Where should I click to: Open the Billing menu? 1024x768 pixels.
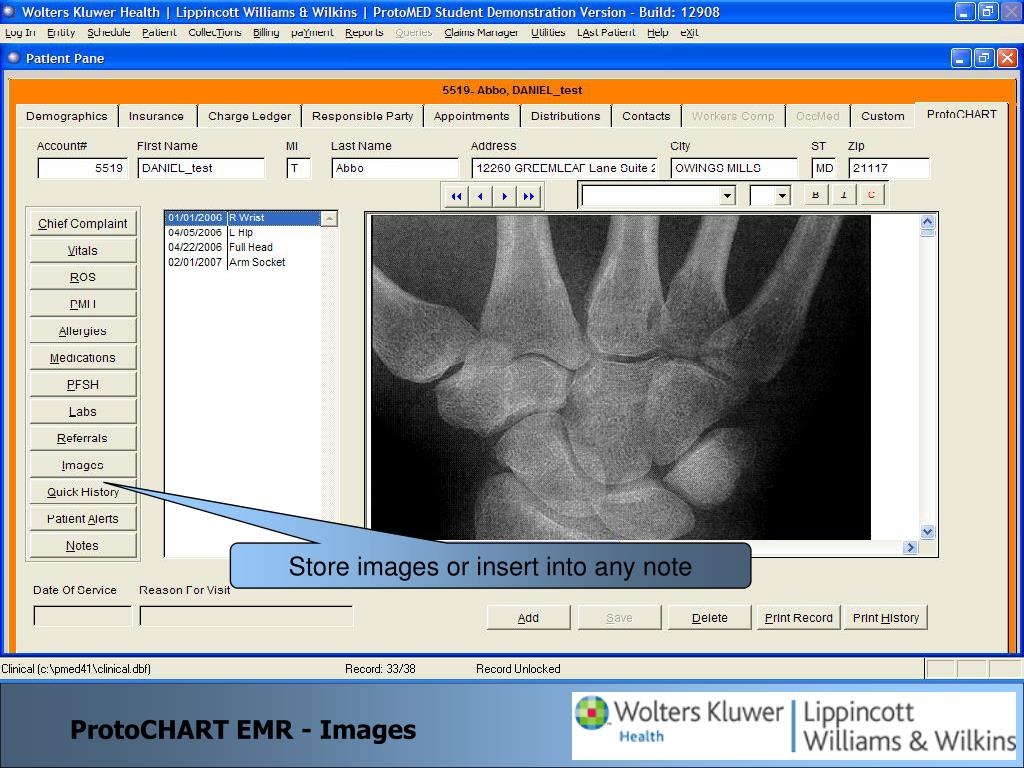click(x=266, y=33)
